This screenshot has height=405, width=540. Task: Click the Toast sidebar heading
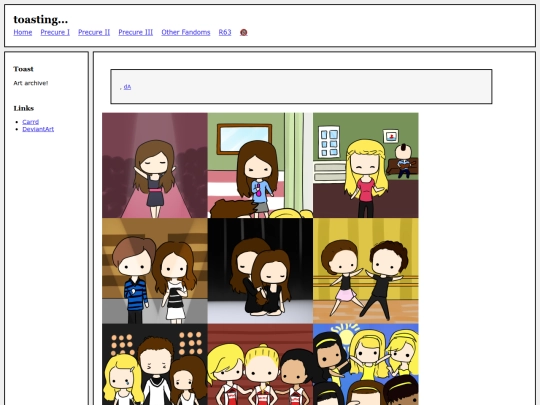click(x=23, y=69)
